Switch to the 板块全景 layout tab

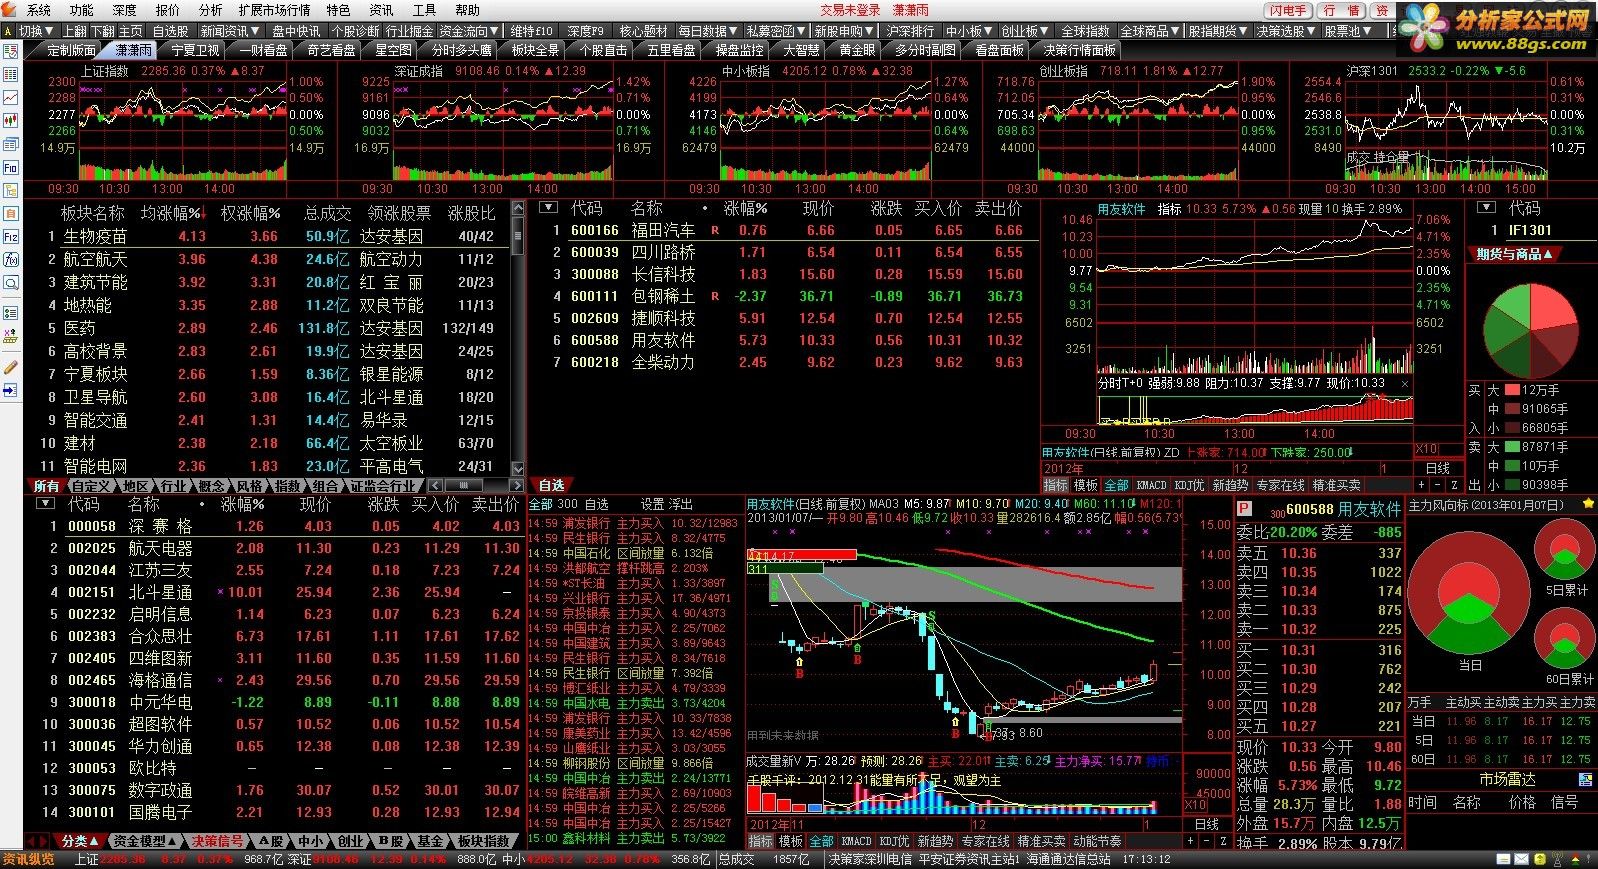535,50
